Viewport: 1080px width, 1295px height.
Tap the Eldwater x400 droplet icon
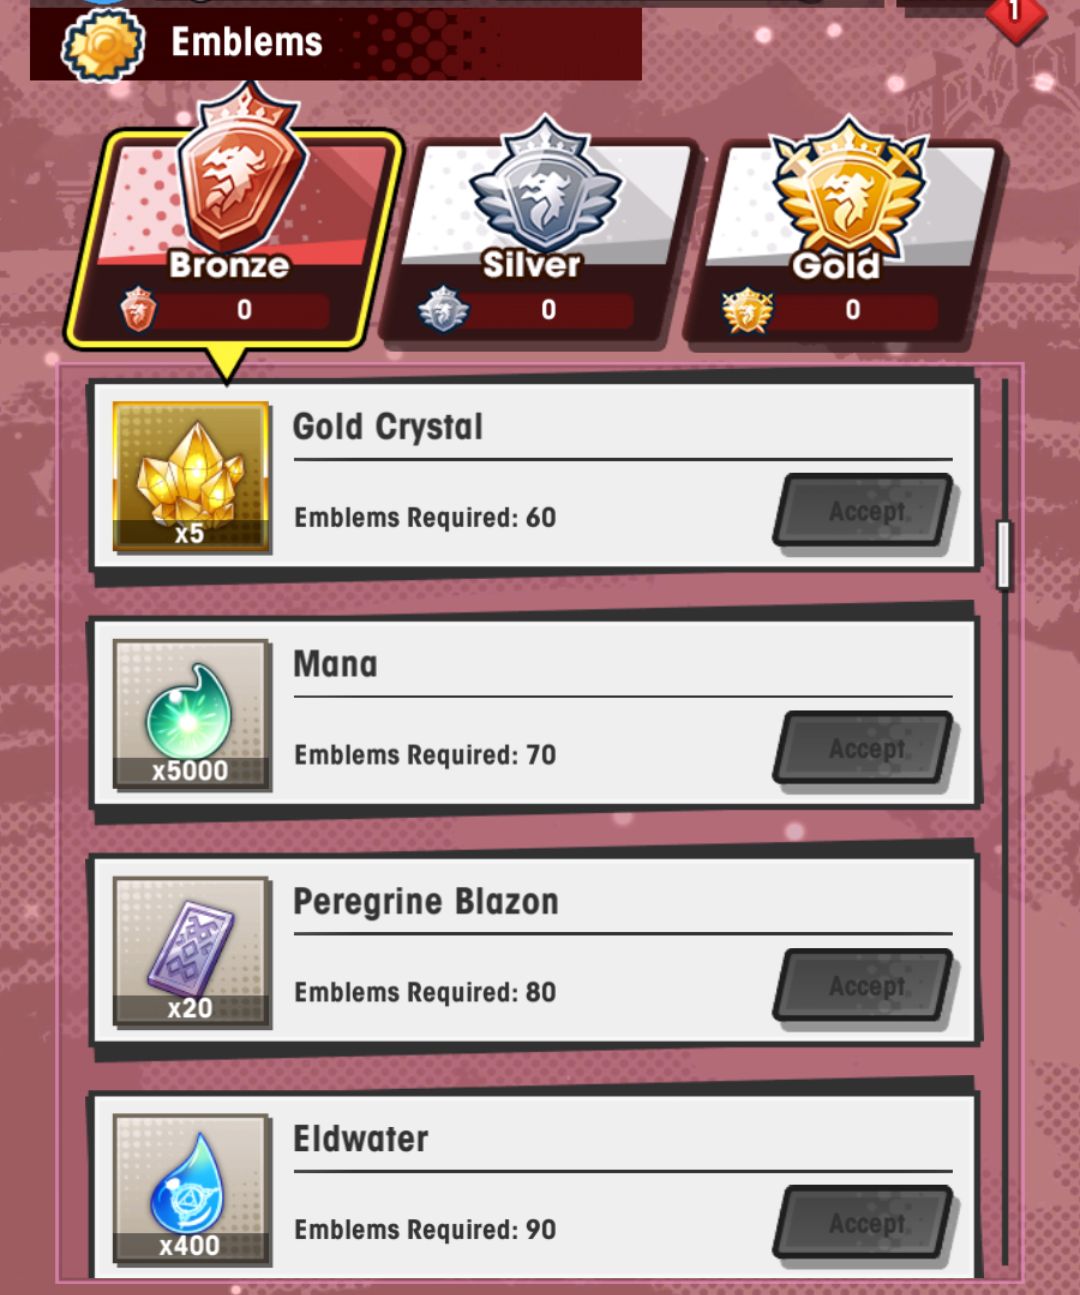coord(190,1189)
